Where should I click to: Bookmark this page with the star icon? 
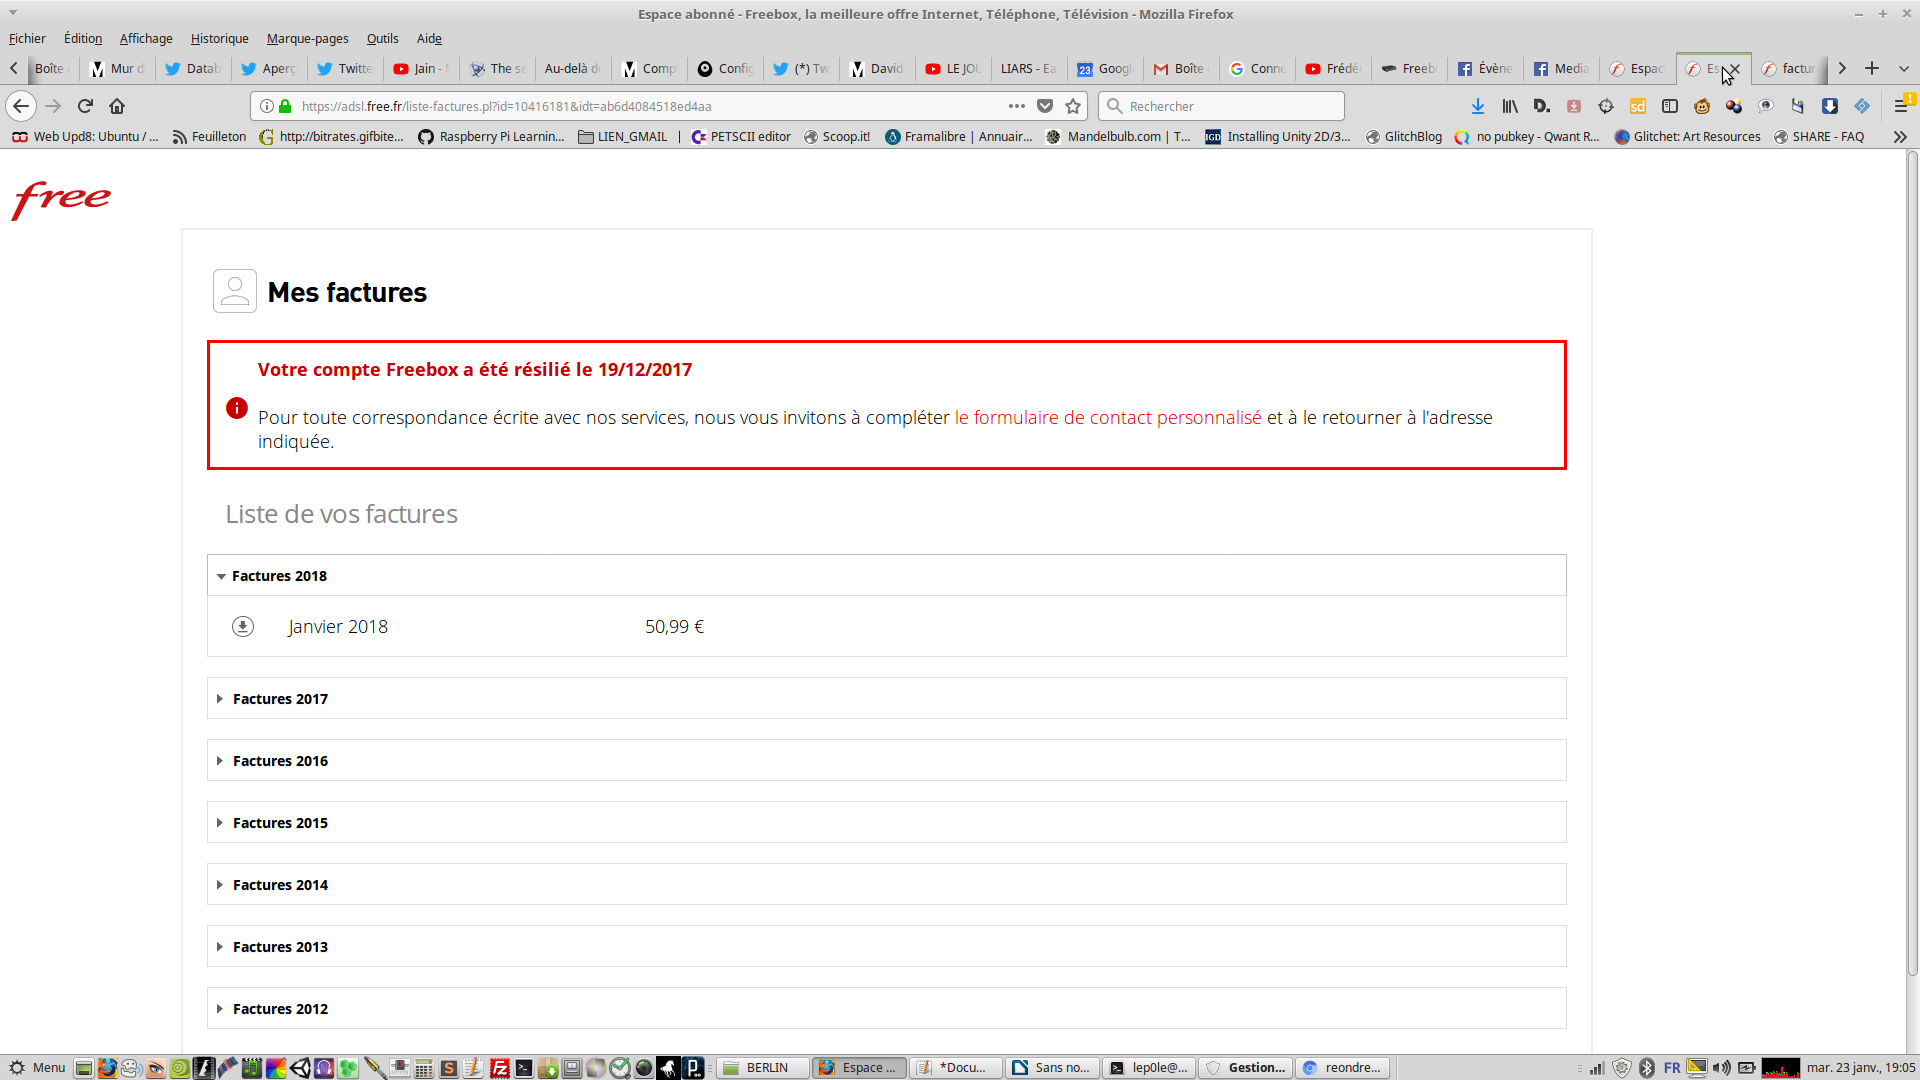pos(1073,106)
